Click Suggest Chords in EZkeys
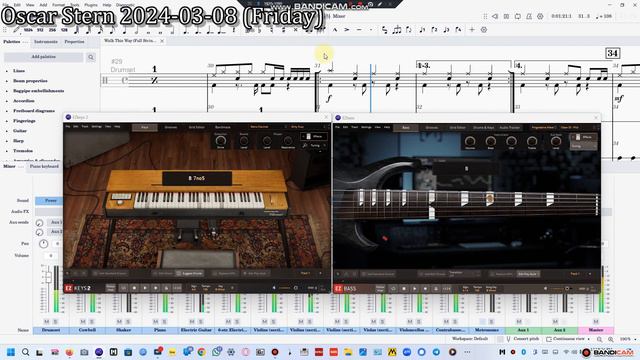 coord(189,273)
